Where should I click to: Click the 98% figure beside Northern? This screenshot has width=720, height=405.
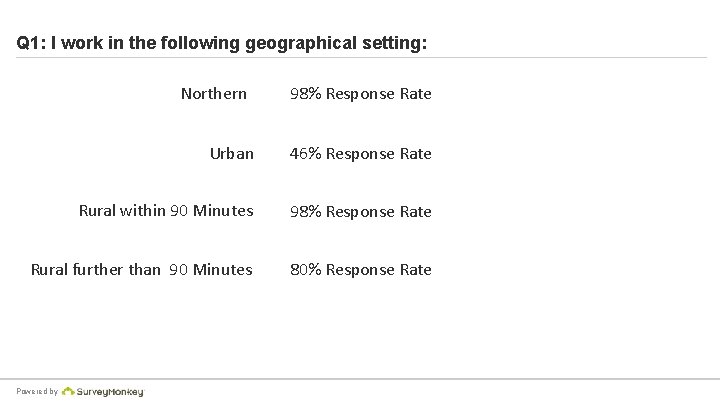(305, 94)
